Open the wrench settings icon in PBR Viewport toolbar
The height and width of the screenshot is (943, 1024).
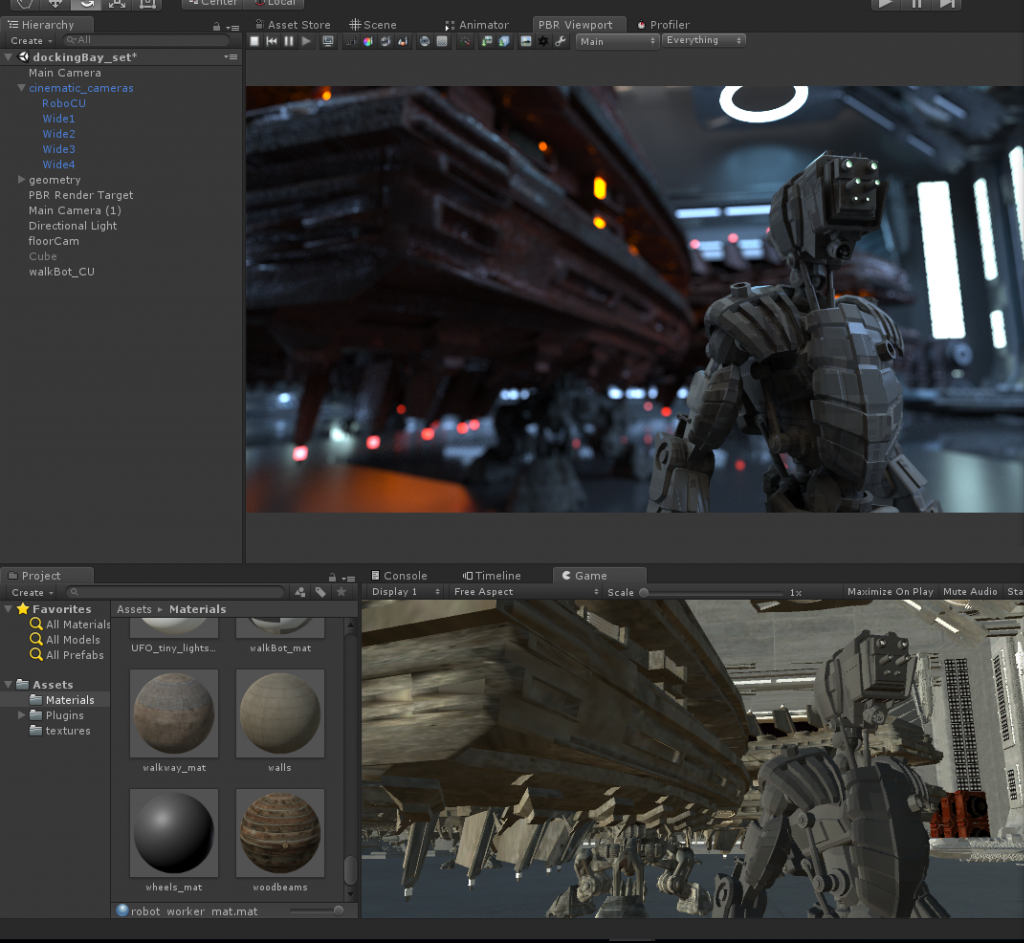pos(560,41)
